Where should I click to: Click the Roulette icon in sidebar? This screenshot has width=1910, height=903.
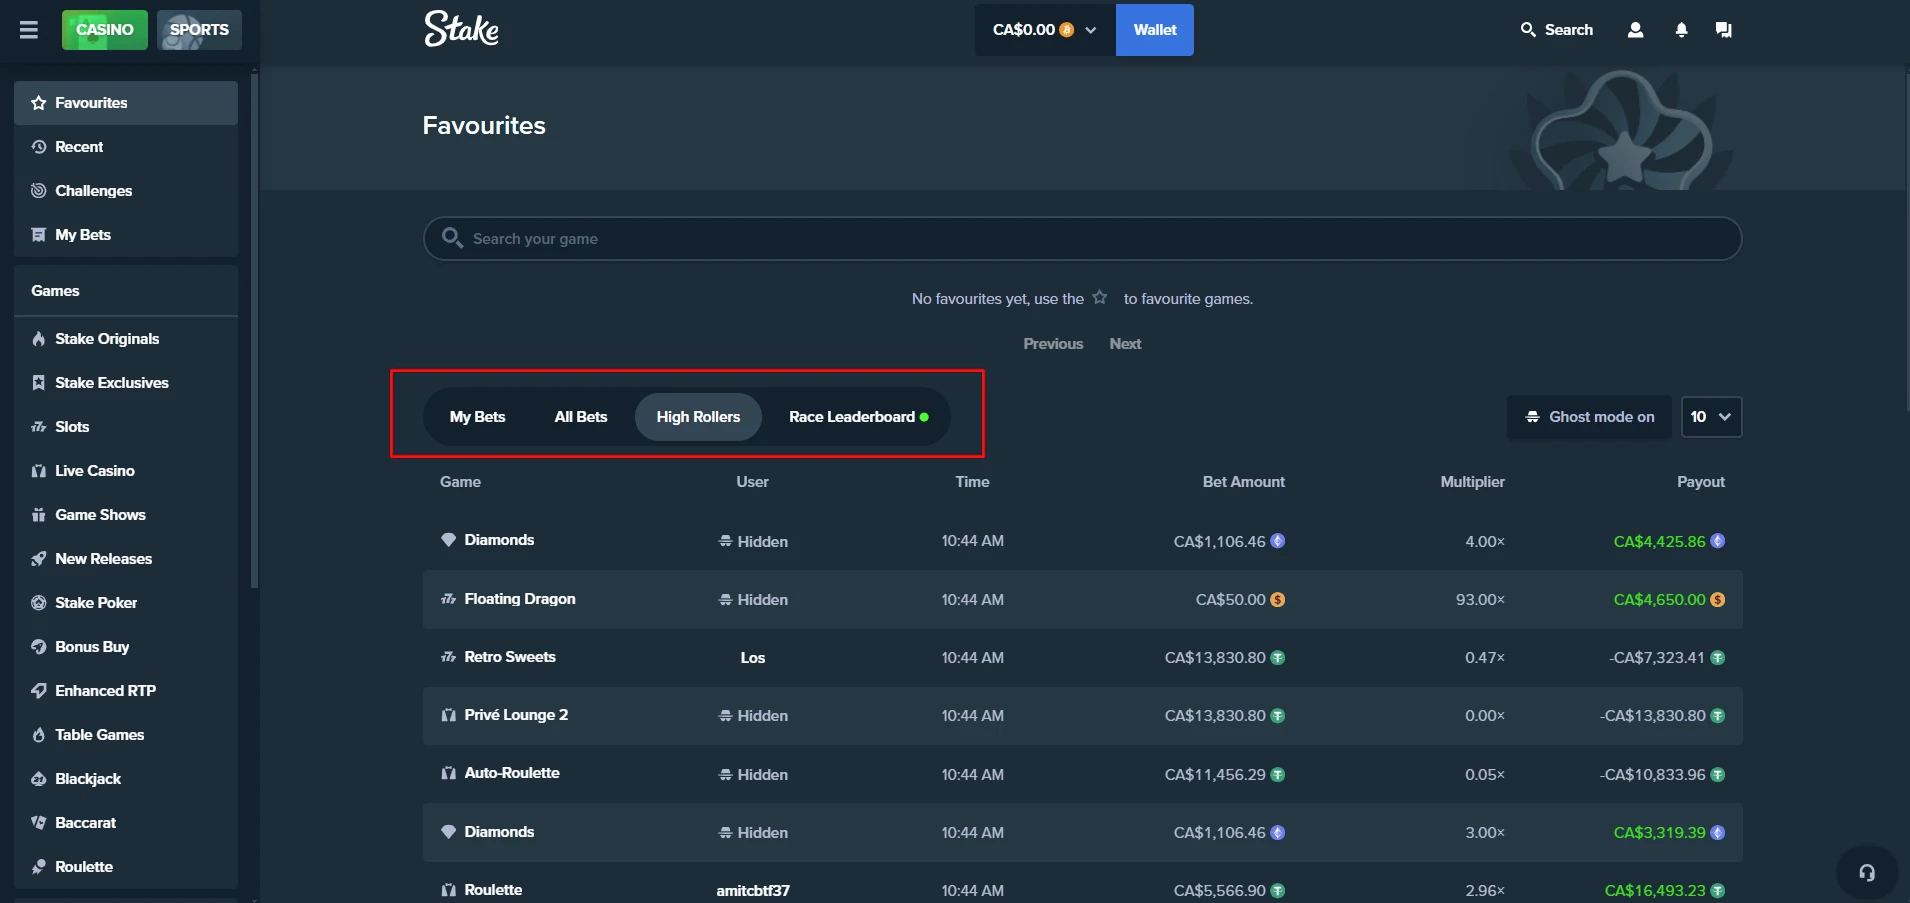click(x=39, y=867)
